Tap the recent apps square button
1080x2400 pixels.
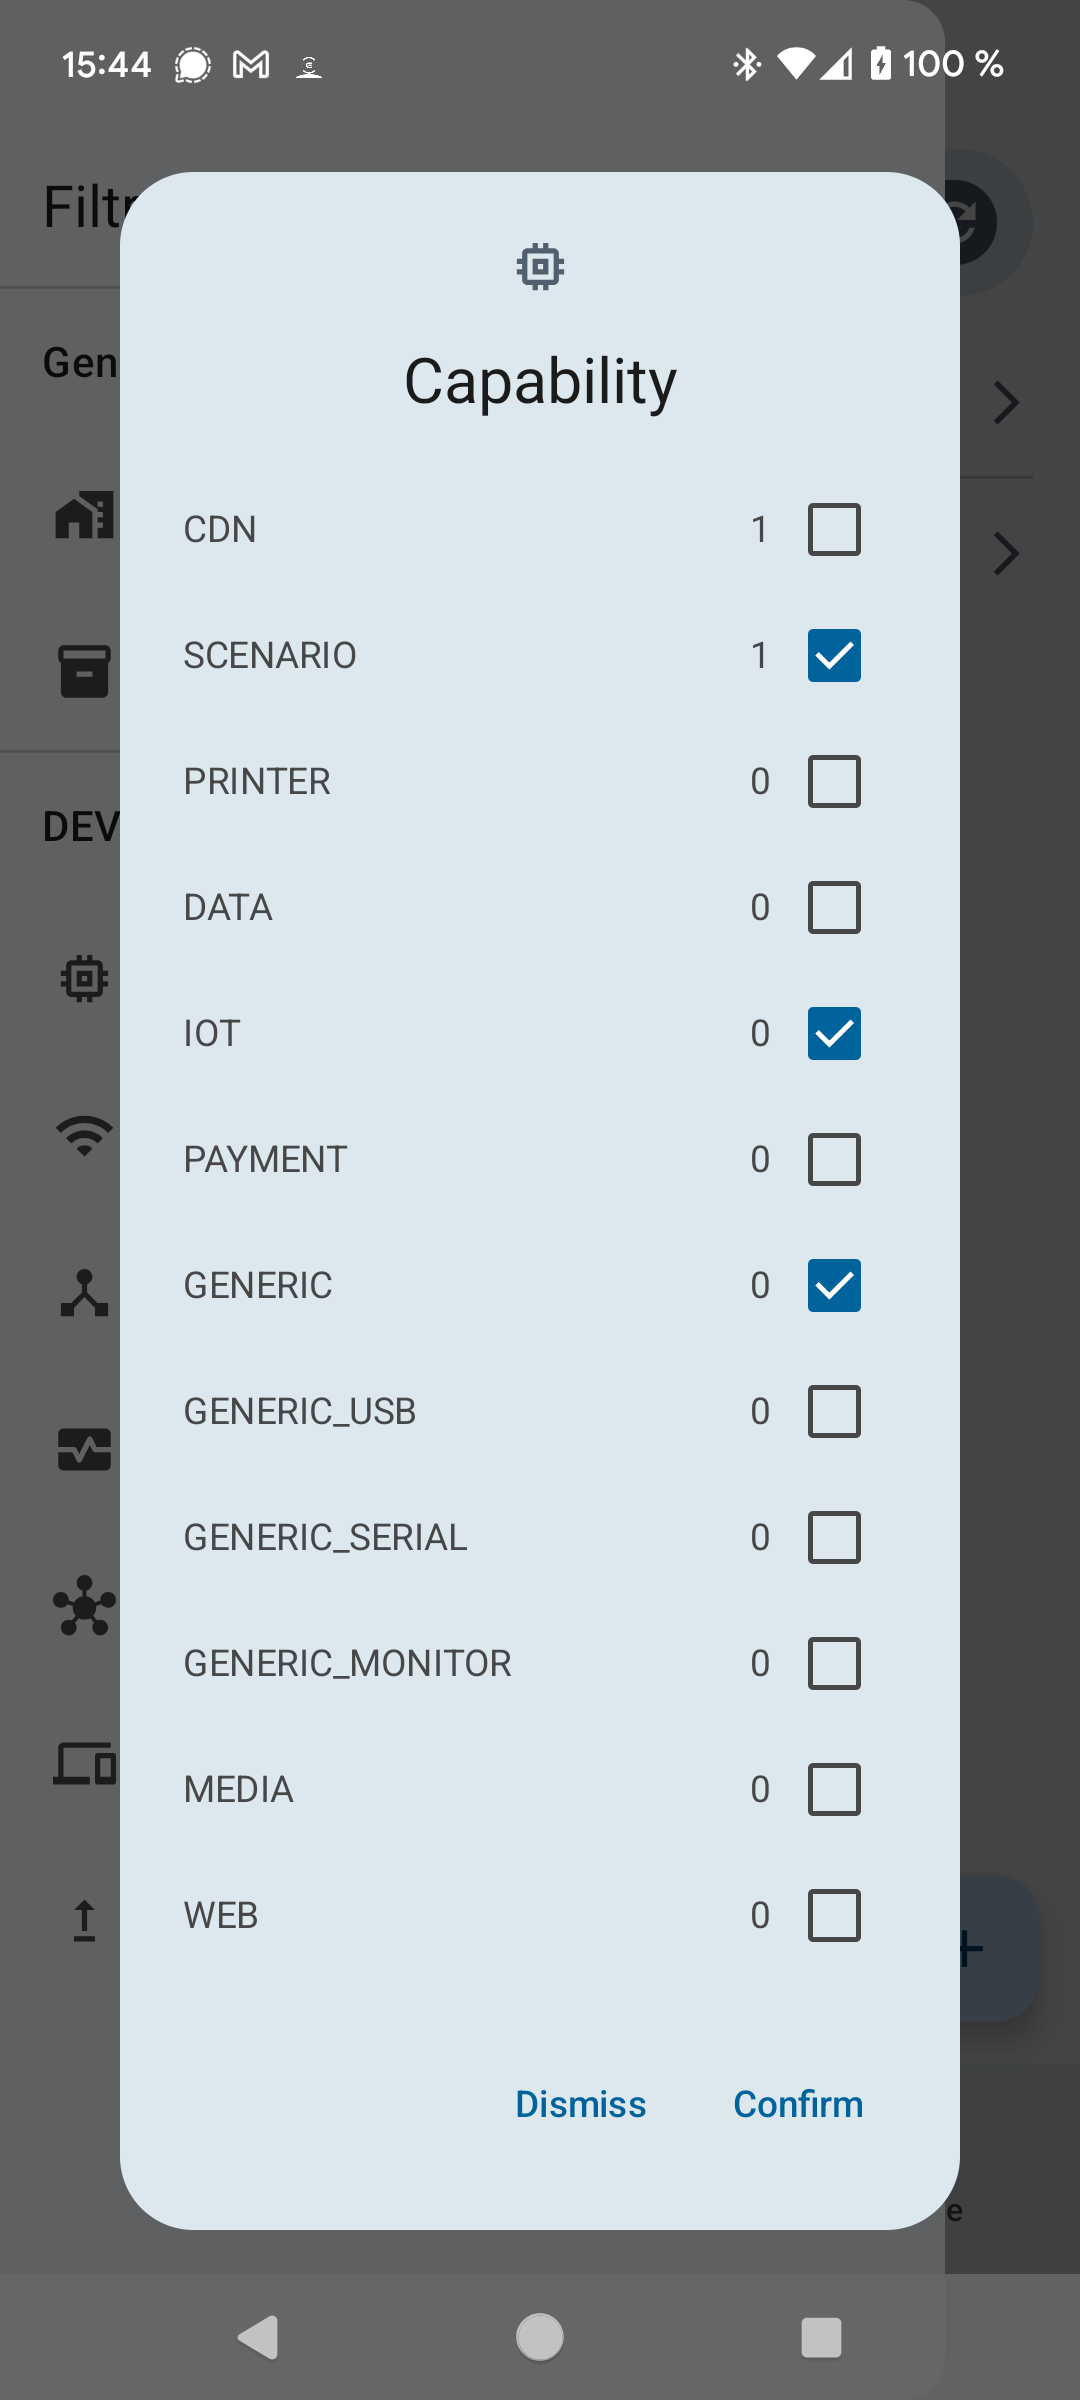(x=821, y=2337)
